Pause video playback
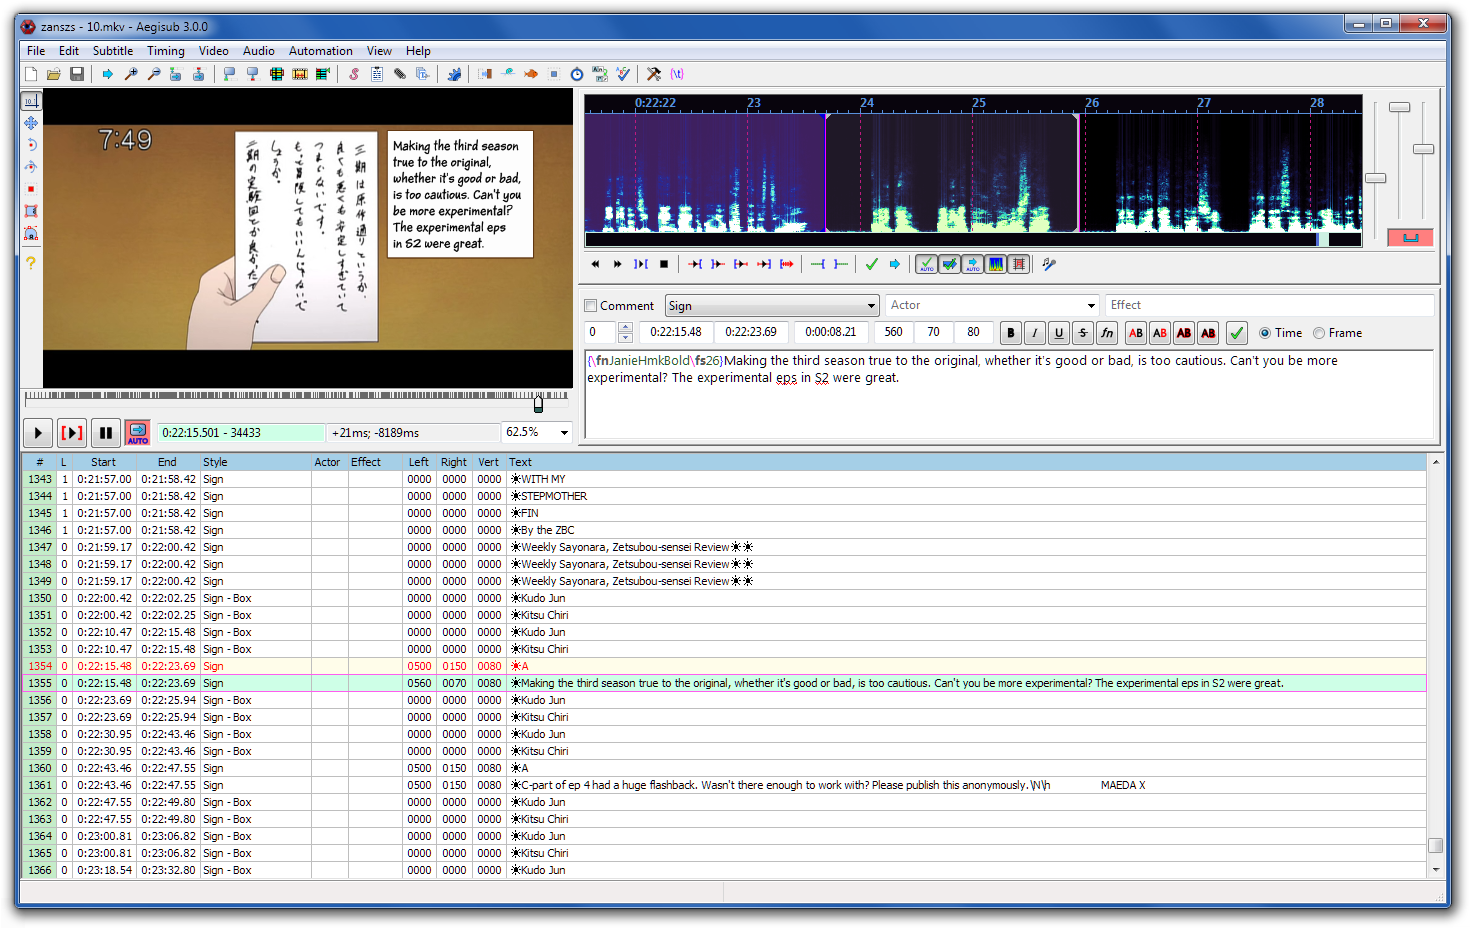Image resolution: width=1470 pixels, height=929 pixels. click(105, 432)
